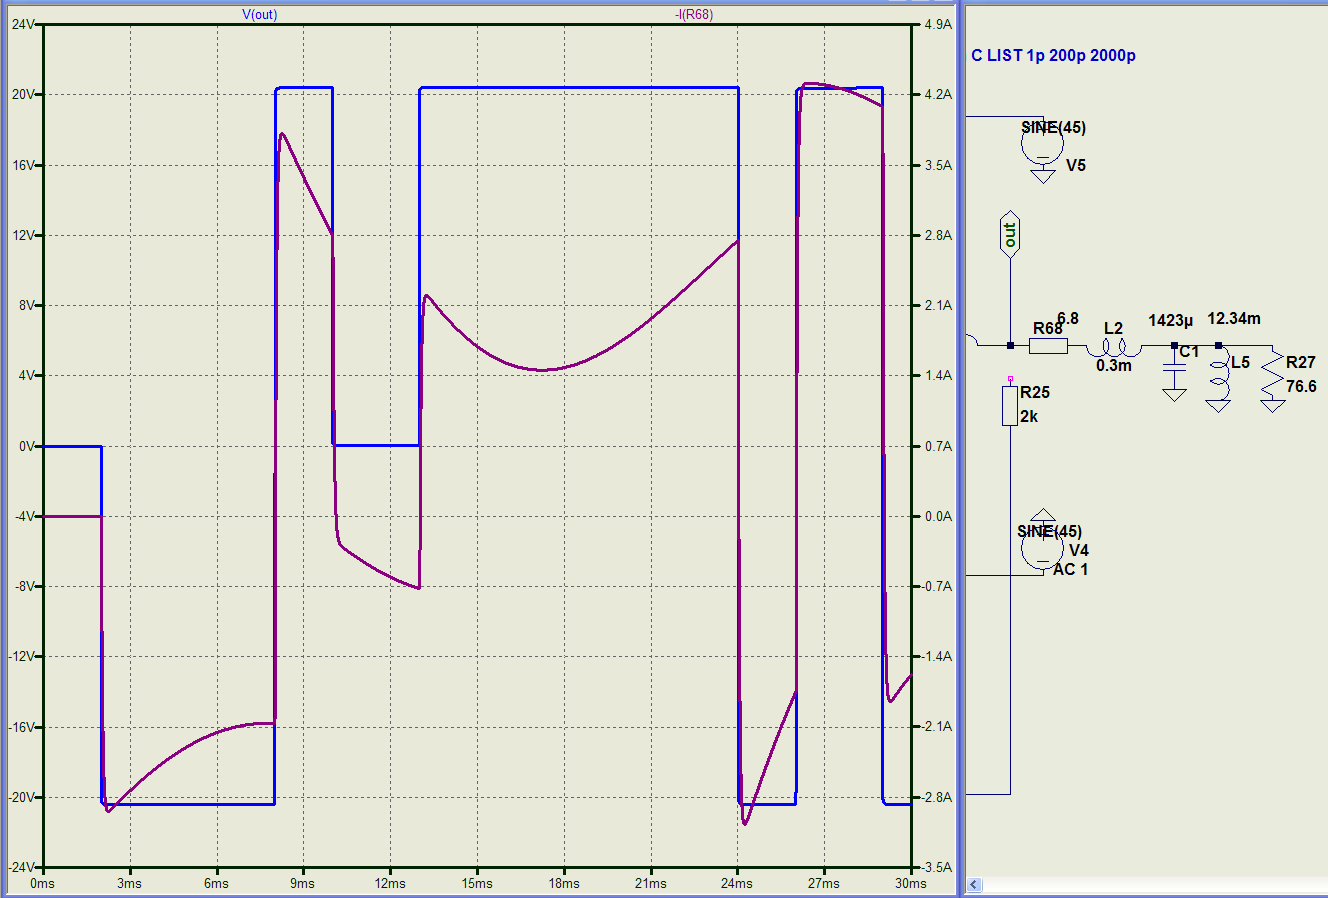Image resolution: width=1328 pixels, height=898 pixels.
Task: Click SINE(45) label of V4
Action: (x=1050, y=531)
